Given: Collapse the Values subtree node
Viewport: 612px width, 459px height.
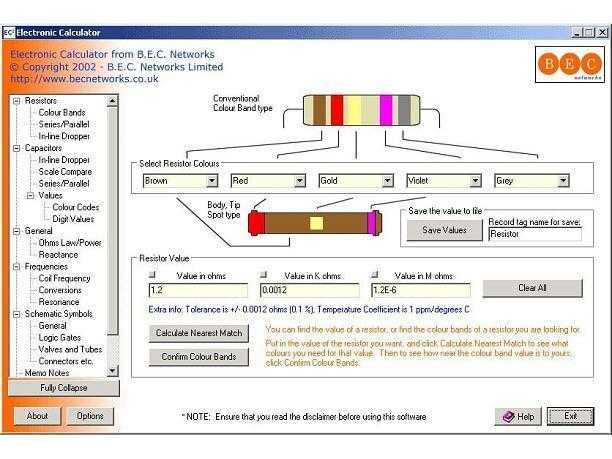Looking at the screenshot, I should pyautogui.click(x=30, y=196).
